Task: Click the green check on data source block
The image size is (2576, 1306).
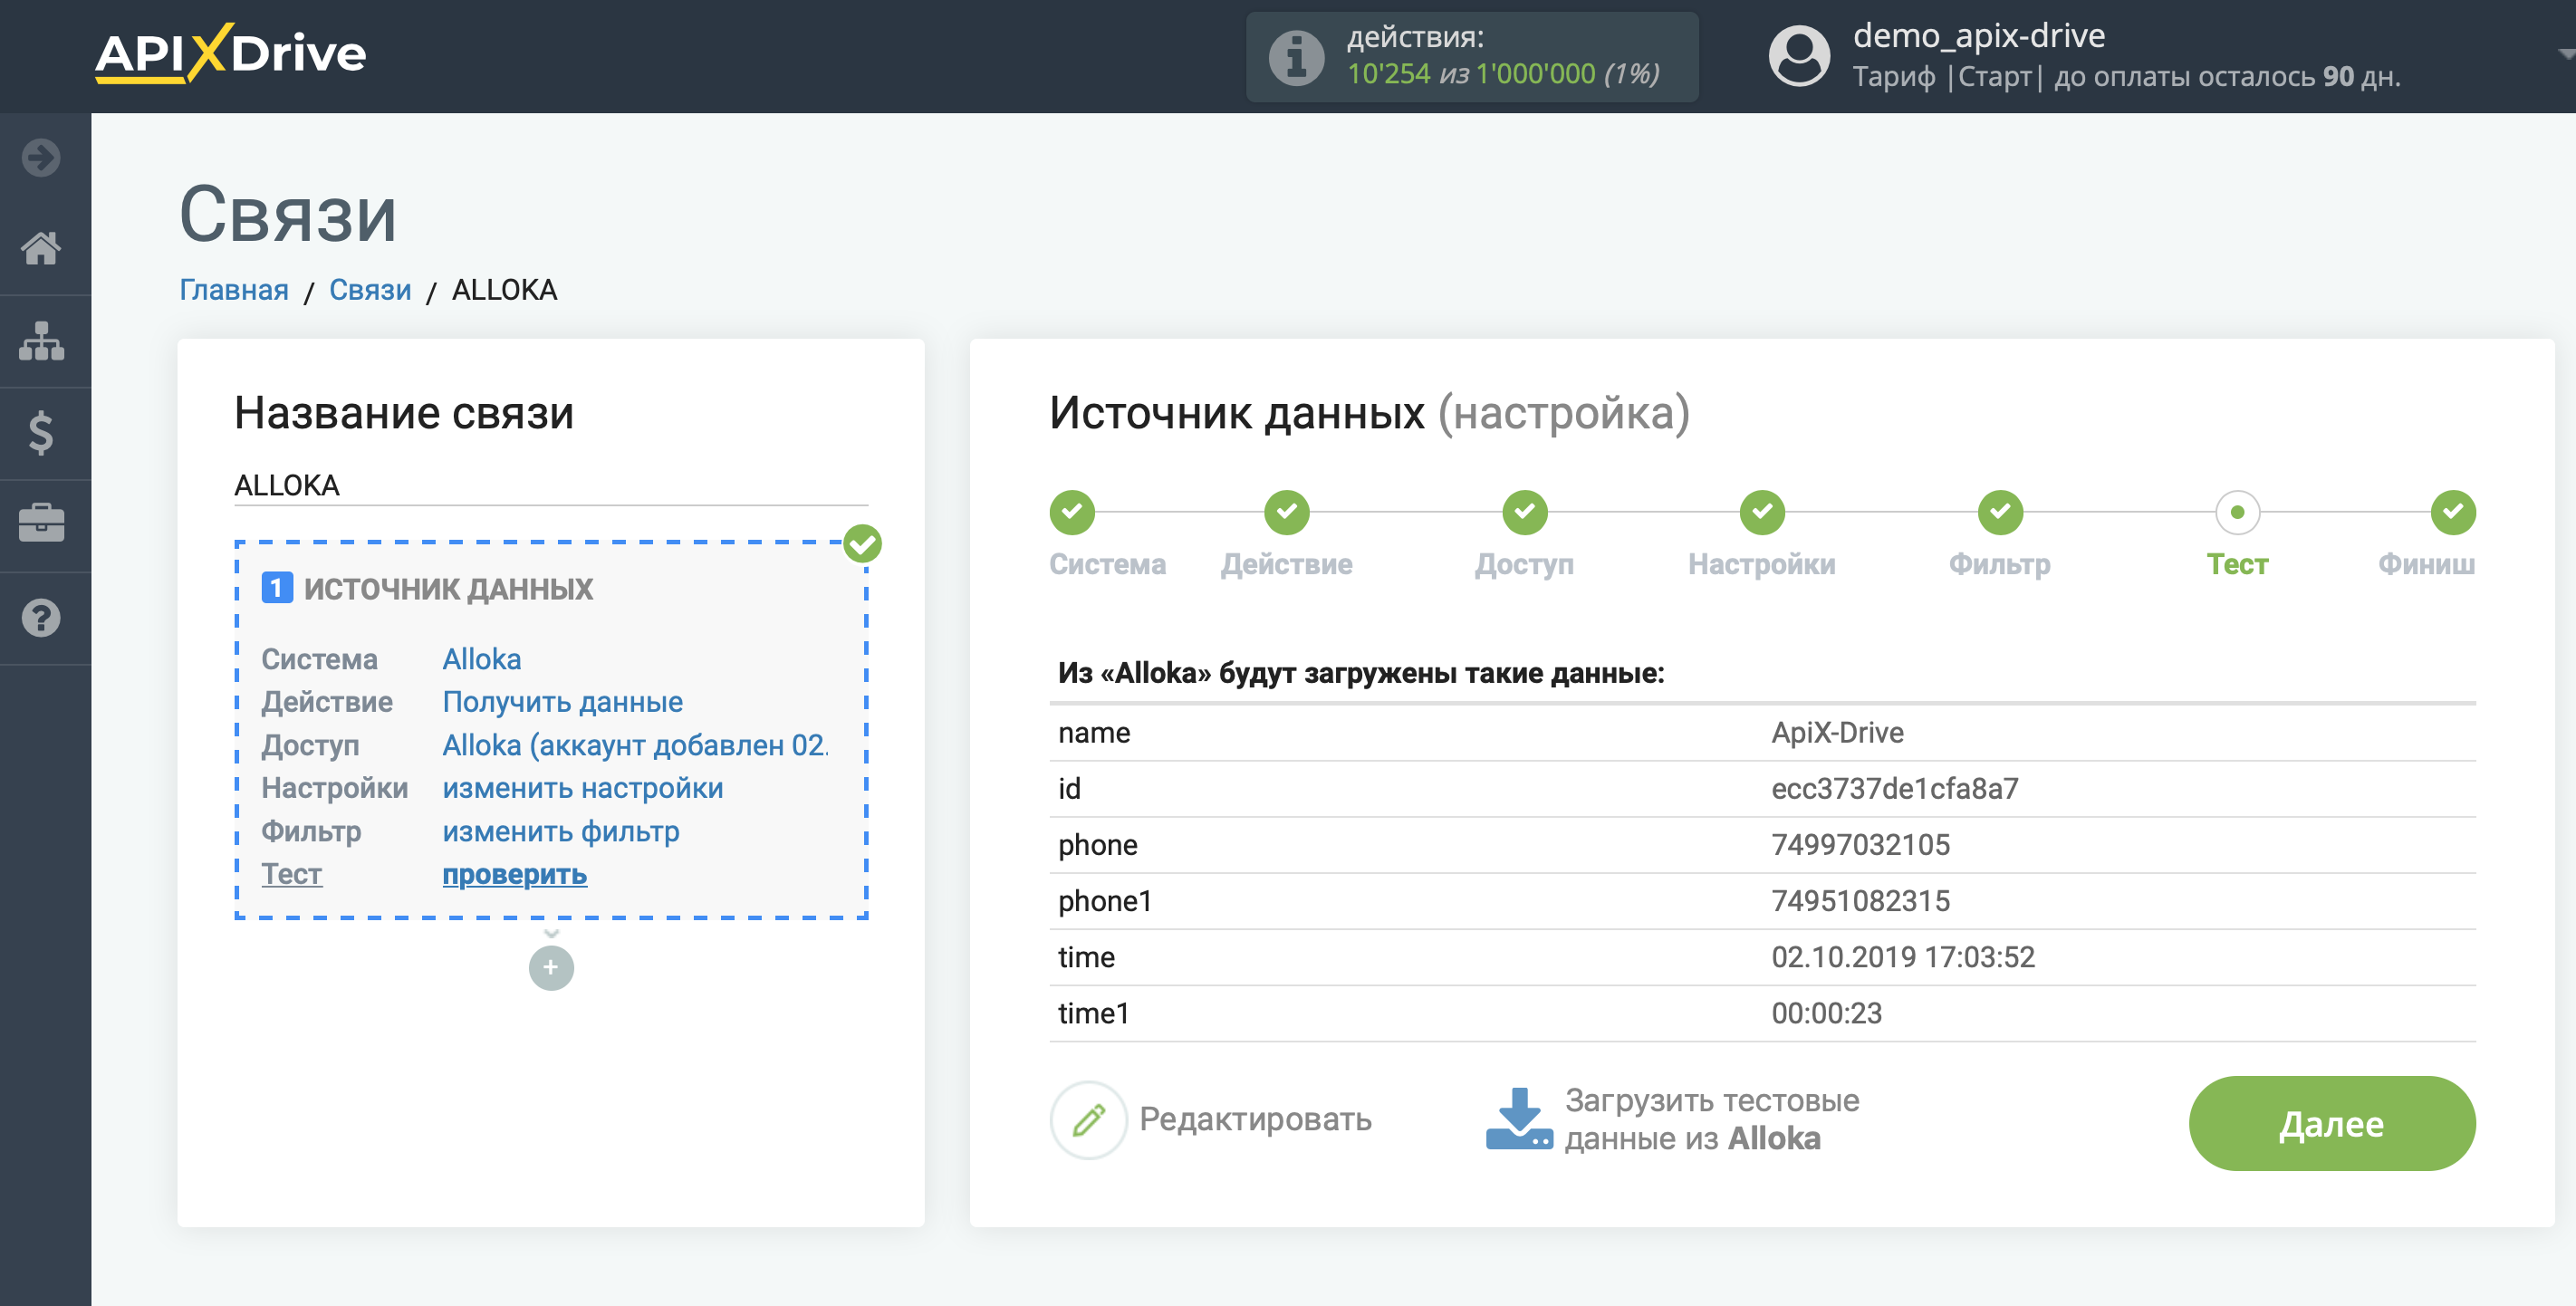Action: coord(862,544)
